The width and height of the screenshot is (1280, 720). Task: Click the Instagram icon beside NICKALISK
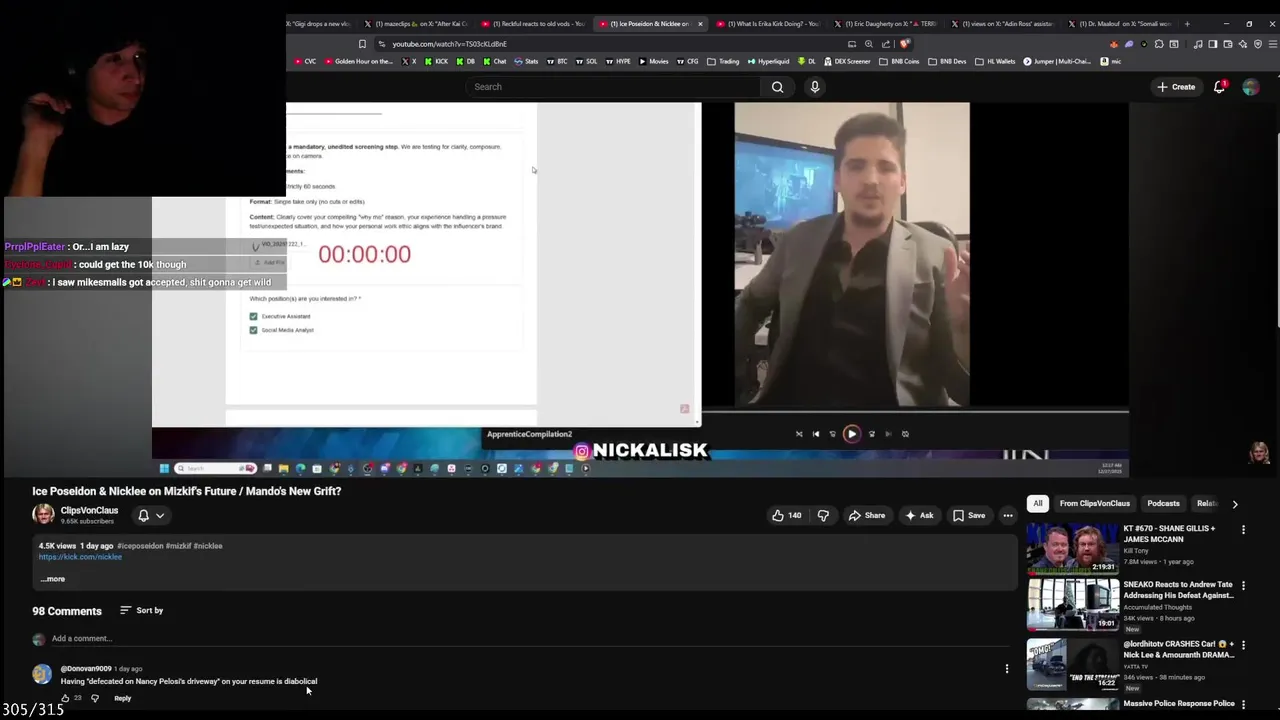click(582, 451)
